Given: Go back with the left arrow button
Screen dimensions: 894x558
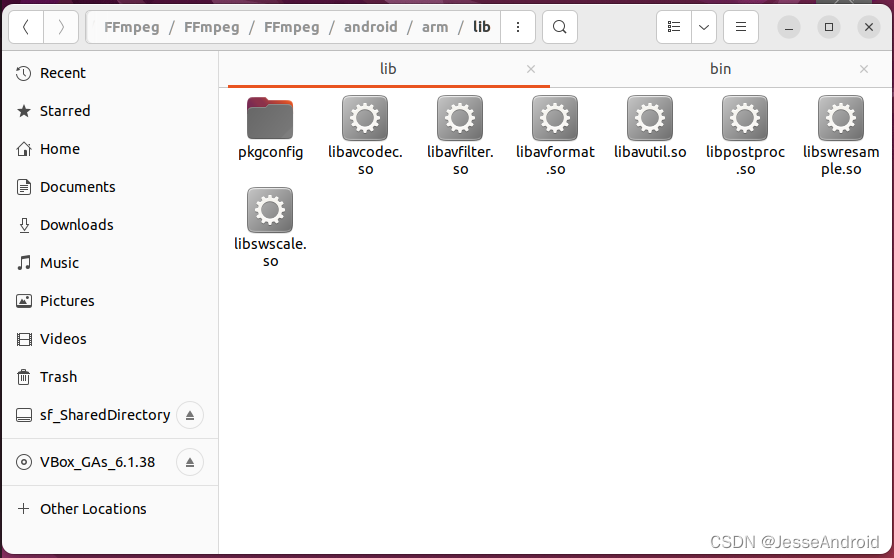Looking at the screenshot, I should 26,27.
